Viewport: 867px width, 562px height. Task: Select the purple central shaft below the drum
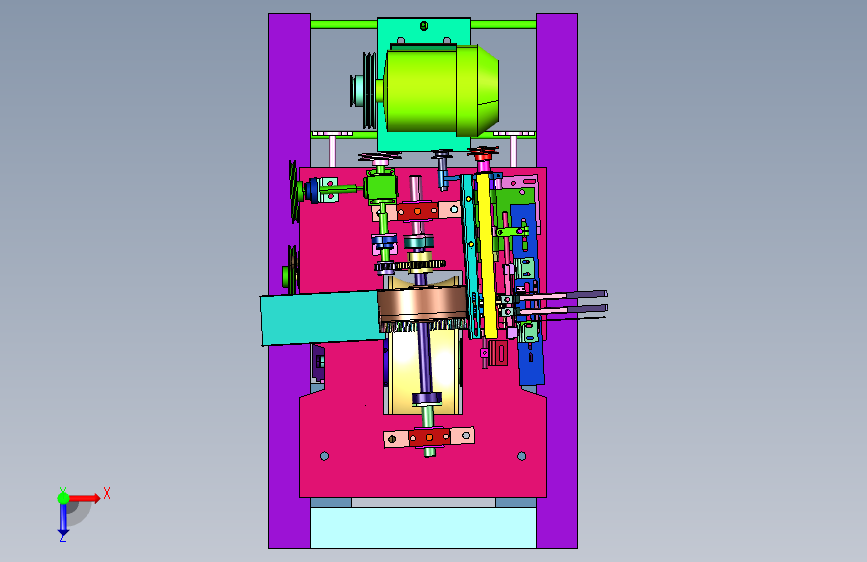click(x=424, y=360)
